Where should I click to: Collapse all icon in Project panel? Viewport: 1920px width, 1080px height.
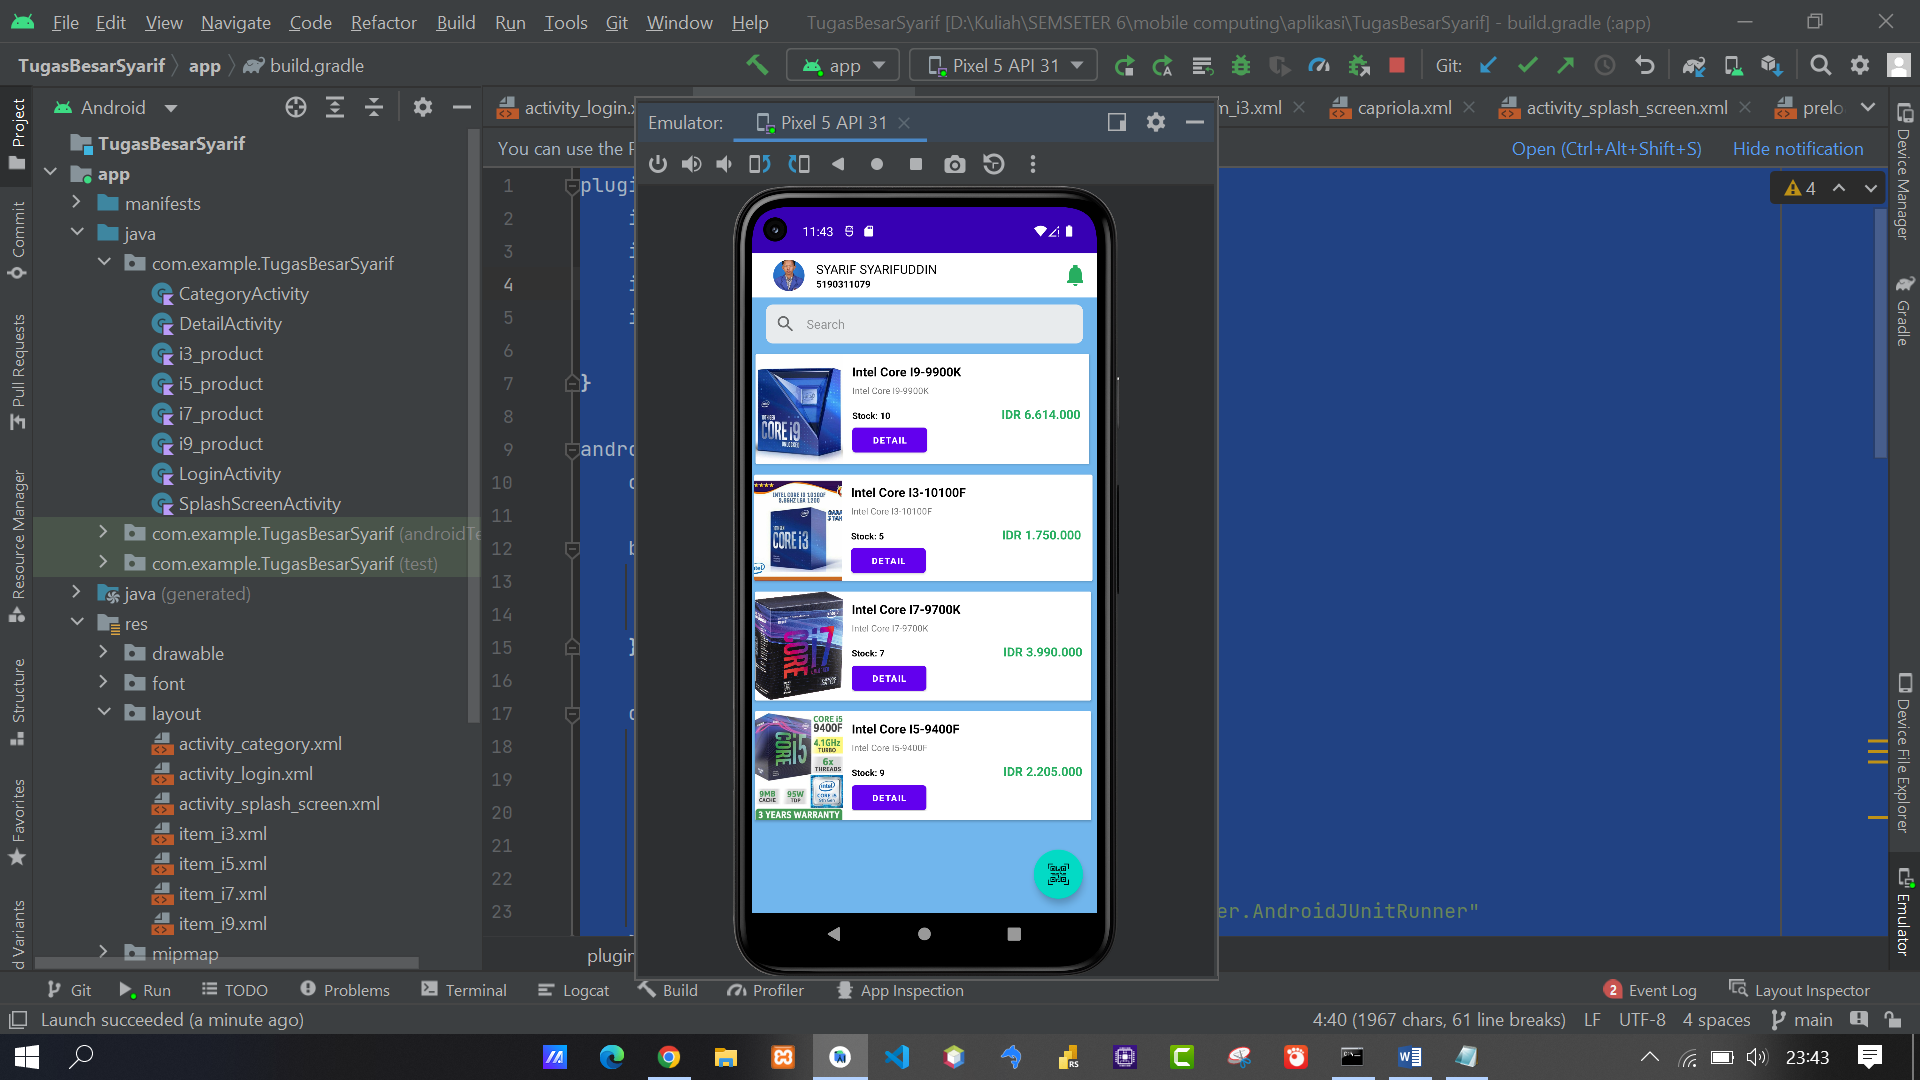374,108
